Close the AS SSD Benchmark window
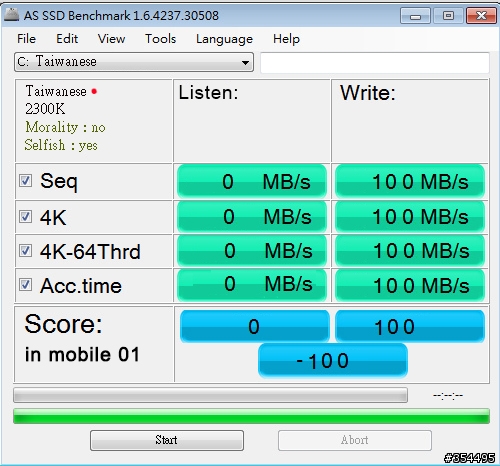The width and height of the screenshot is (500, 466). pos(481,16)
